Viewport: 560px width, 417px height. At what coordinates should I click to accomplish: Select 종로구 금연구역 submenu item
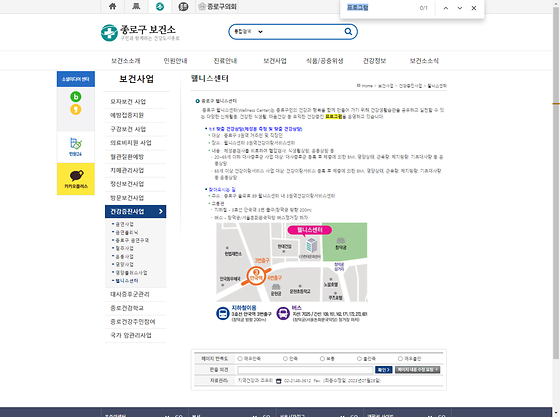point(132,240)
